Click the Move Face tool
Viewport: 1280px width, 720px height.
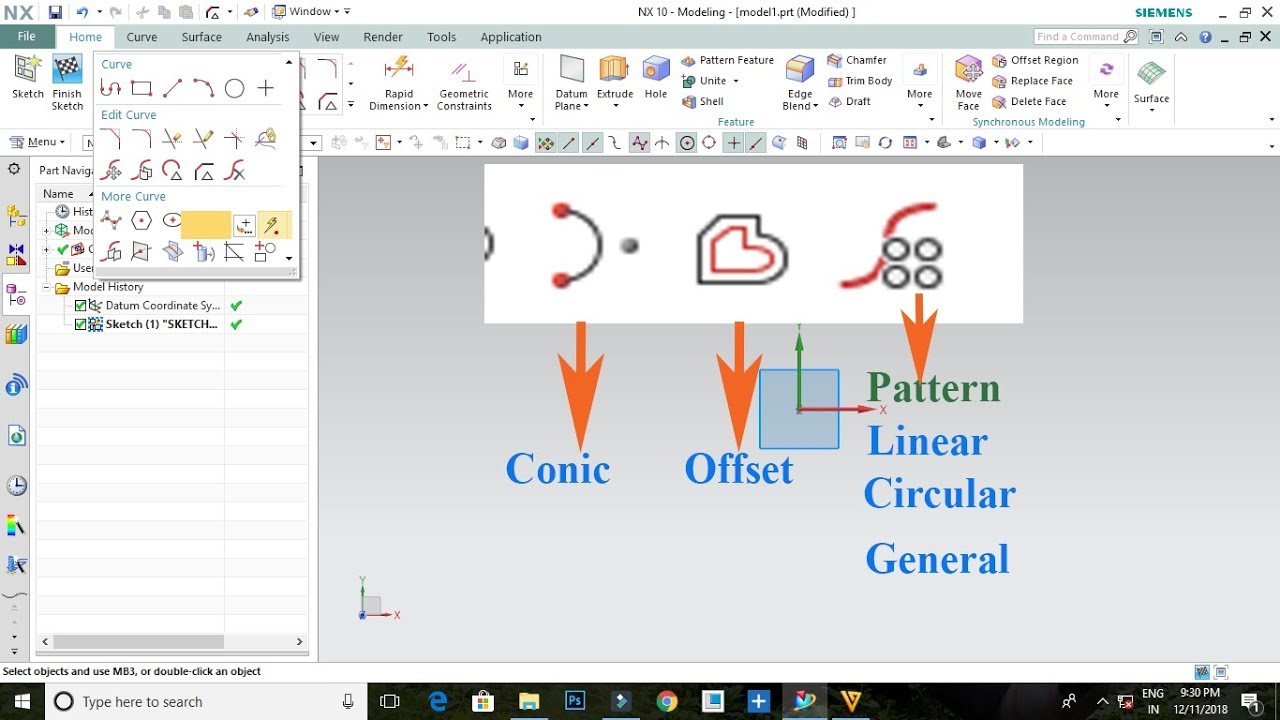[x=968, y=83]
